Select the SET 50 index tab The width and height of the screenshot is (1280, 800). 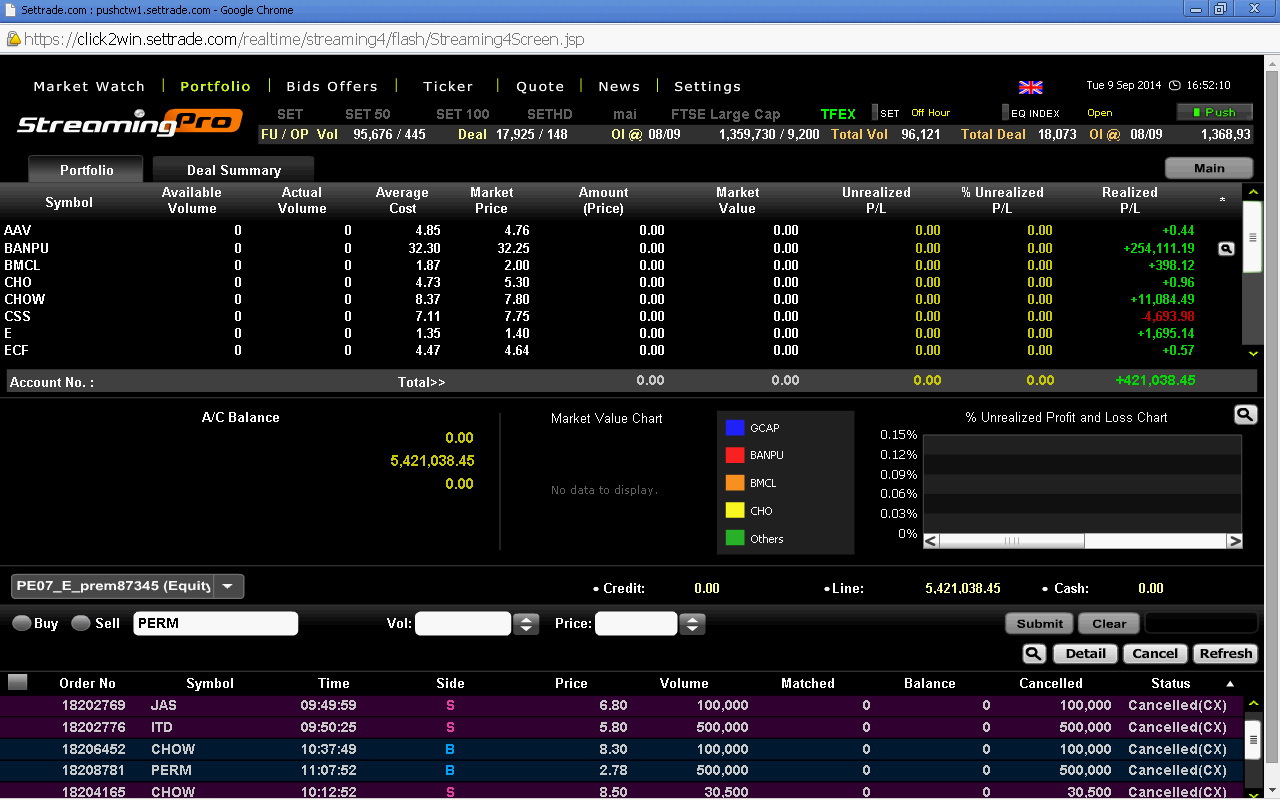click(368, 114)
